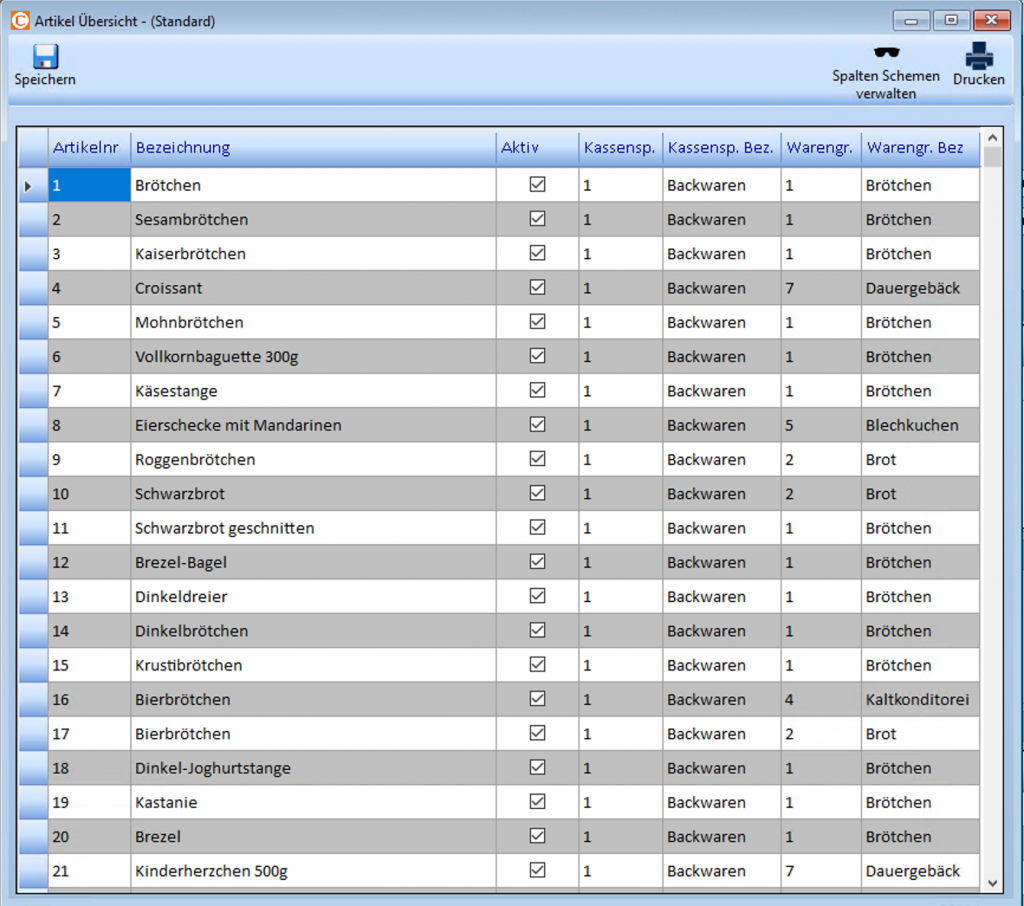Click the application logo in title bar
The image size is (1024, 906).
tap(19, 20)
